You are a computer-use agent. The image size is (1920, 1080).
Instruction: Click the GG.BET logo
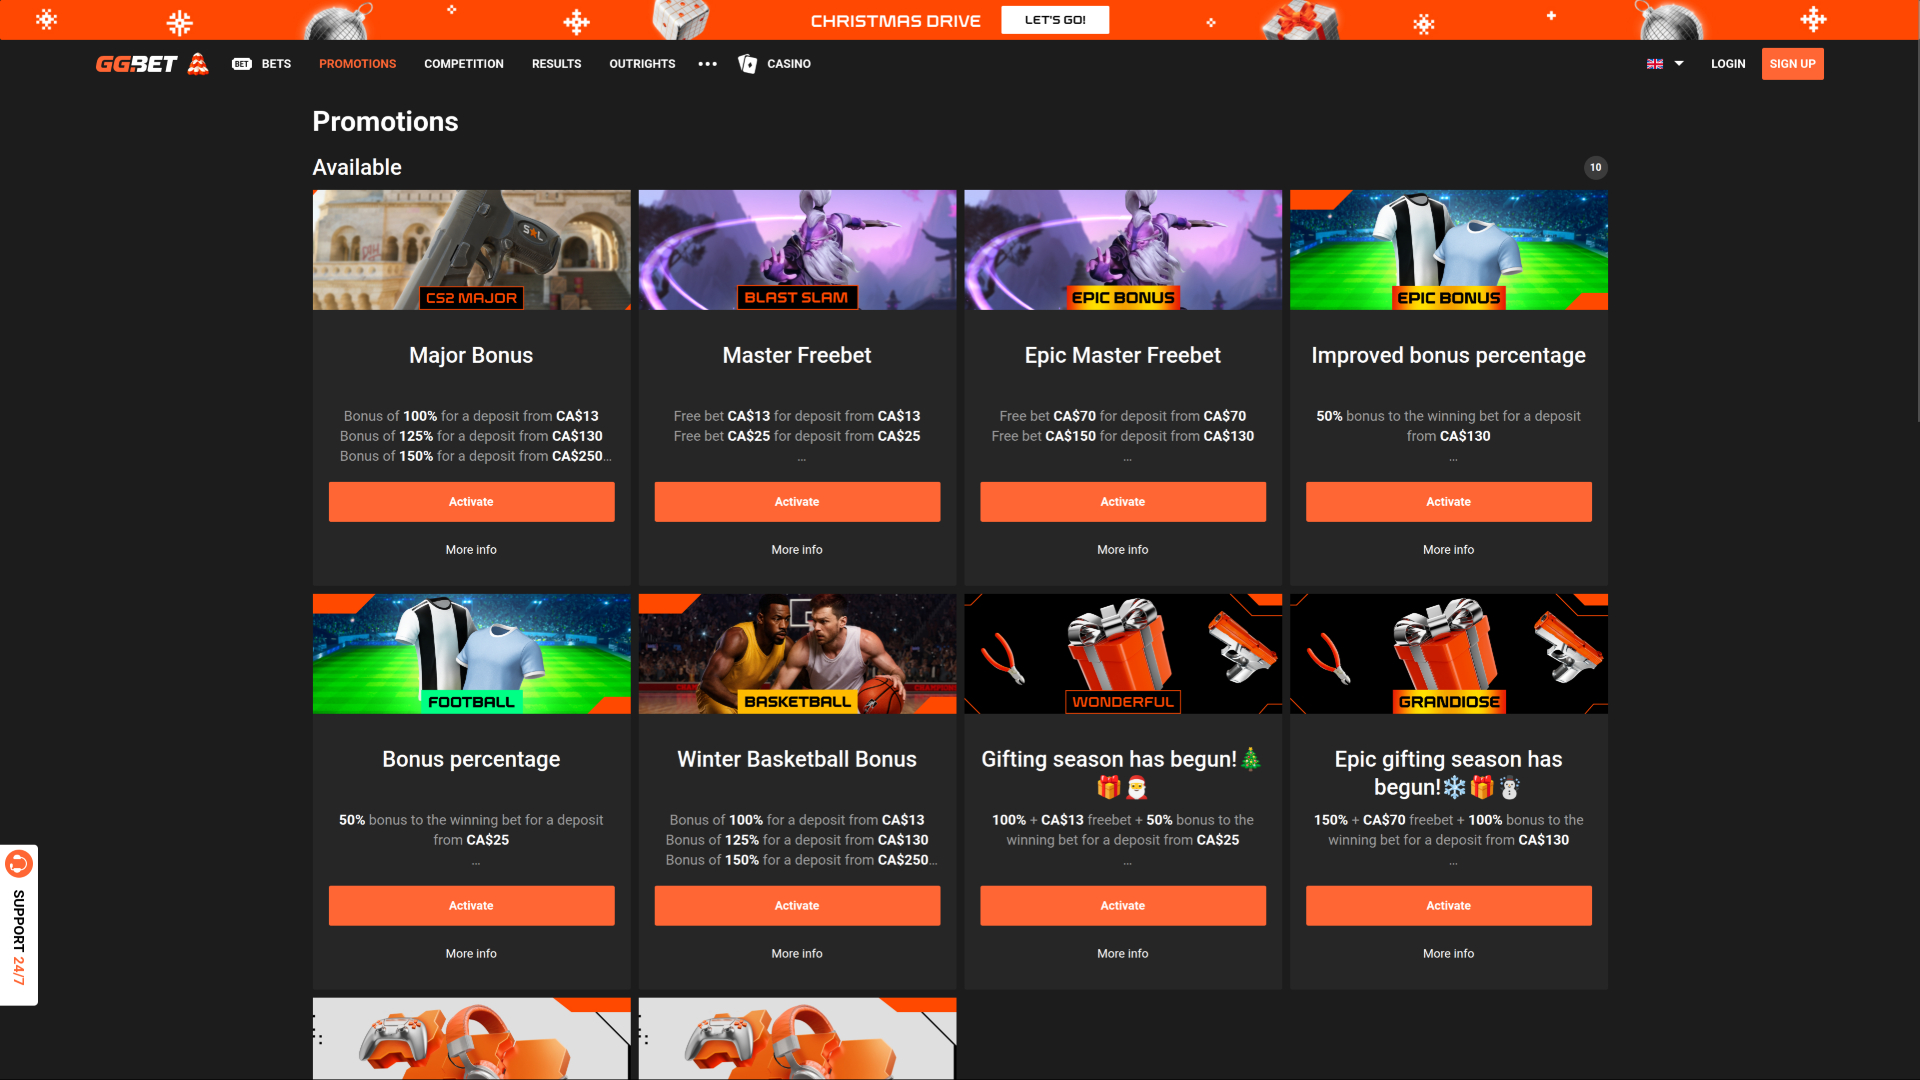(135, 63)
